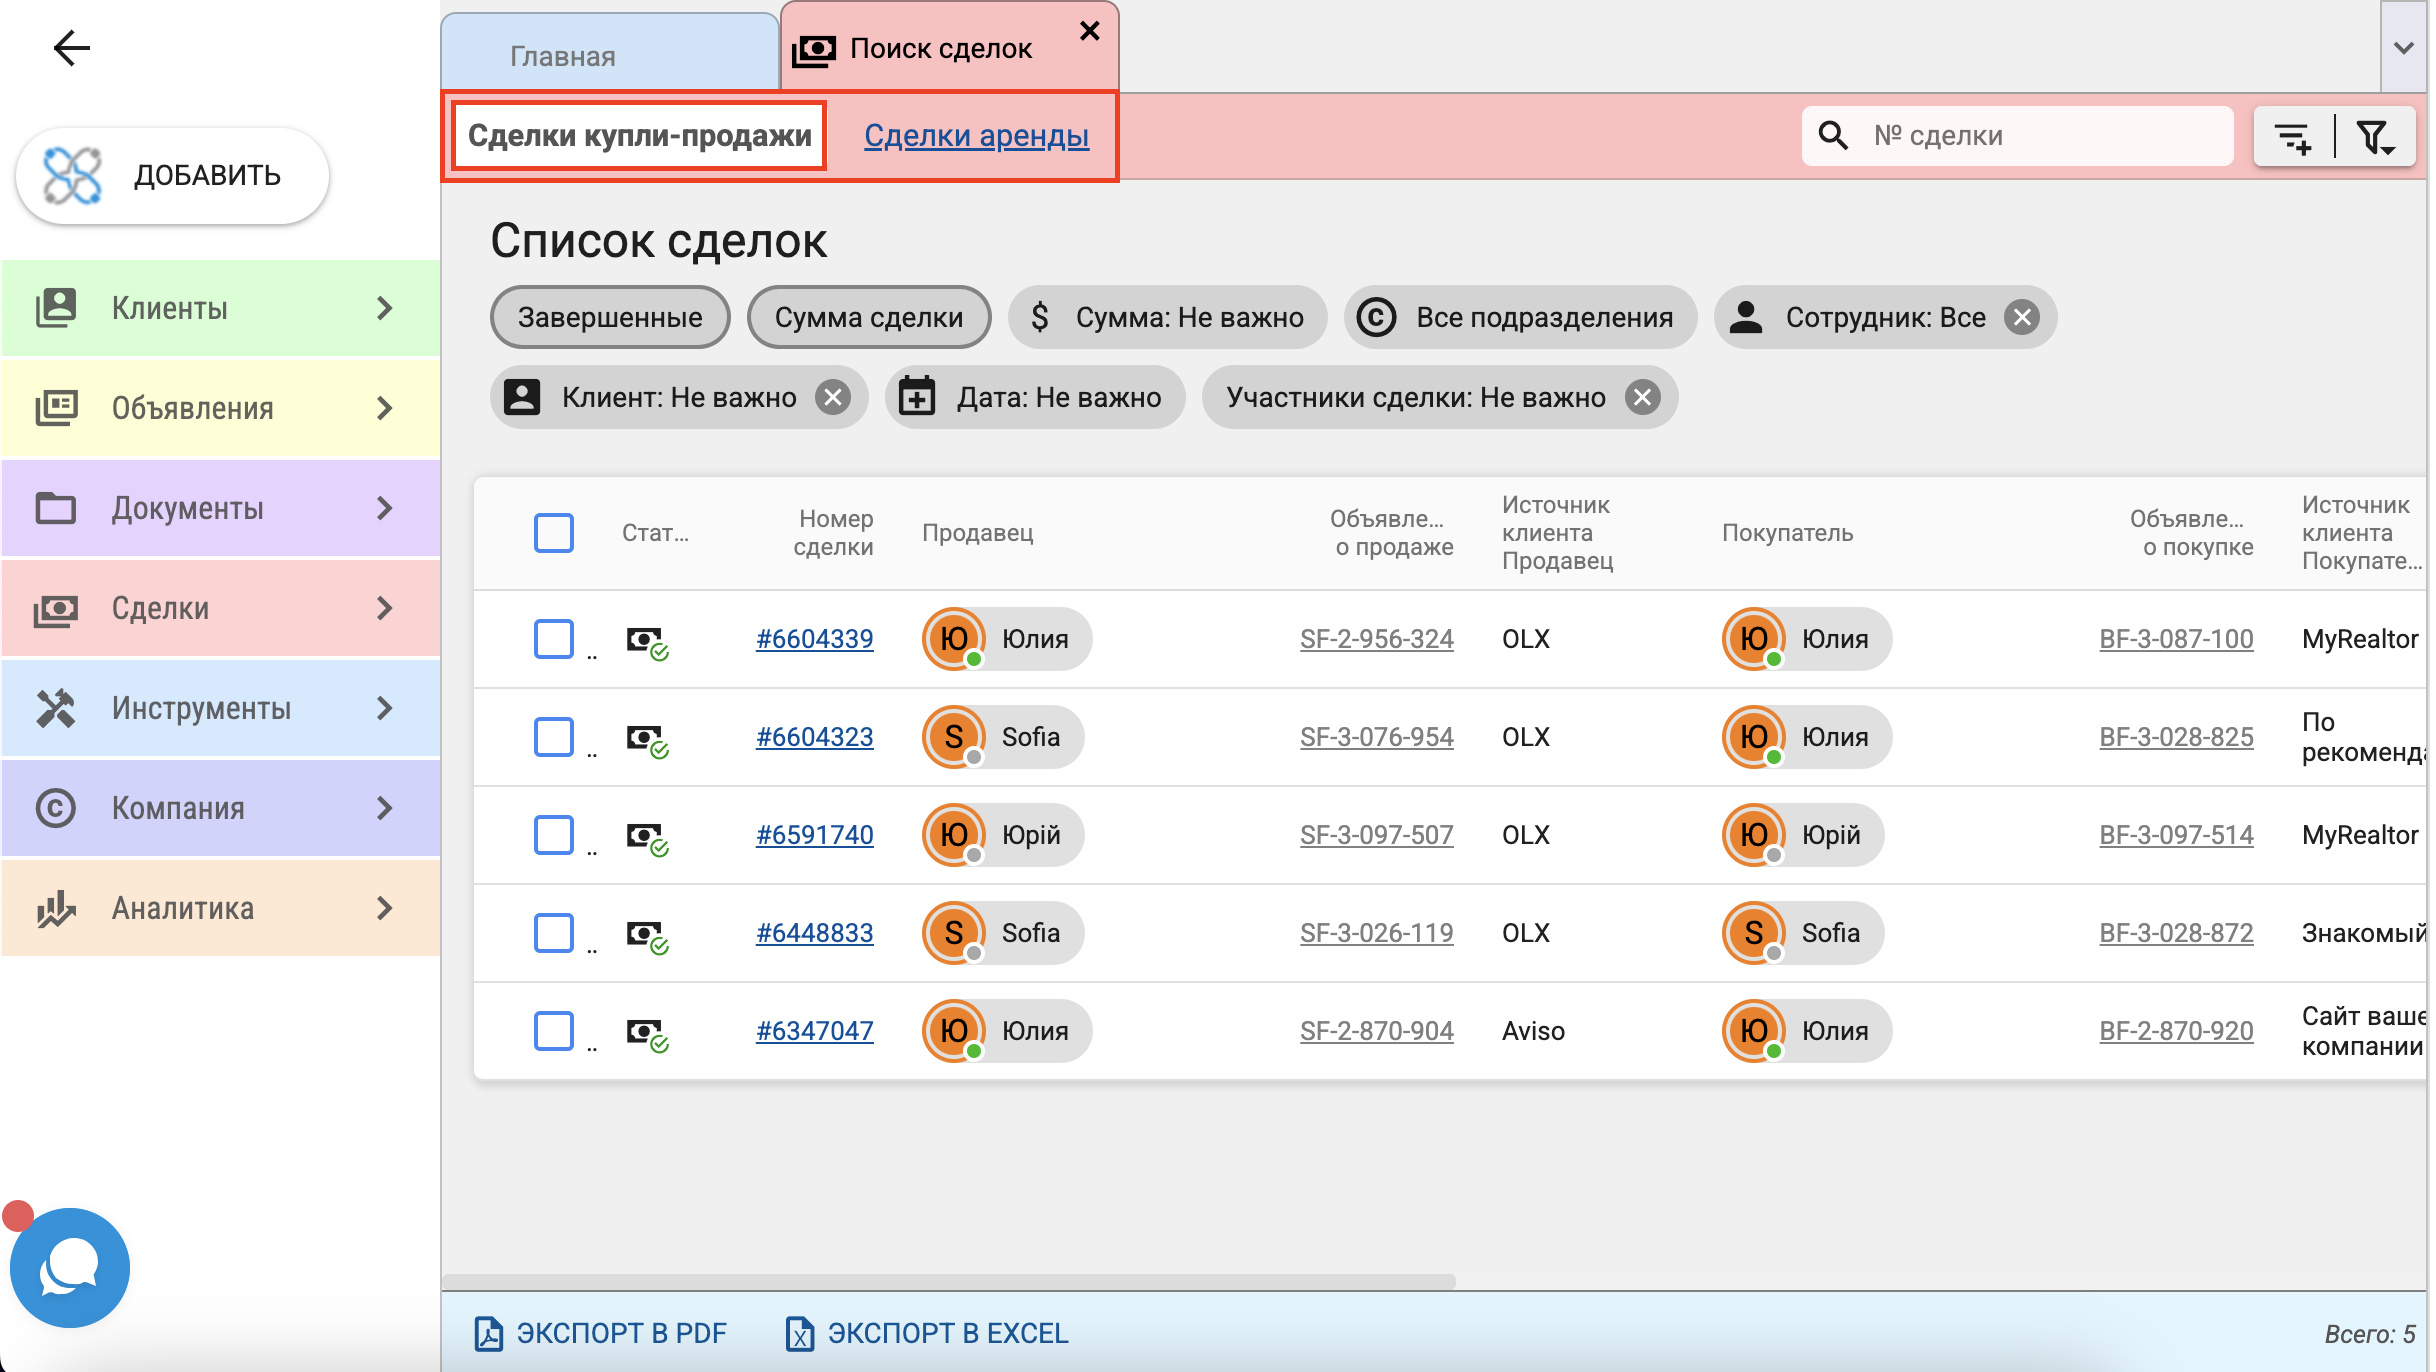
Task: Click buyer avatar Юрій in deal #6591740
Action: click(x=1754, y=834)
